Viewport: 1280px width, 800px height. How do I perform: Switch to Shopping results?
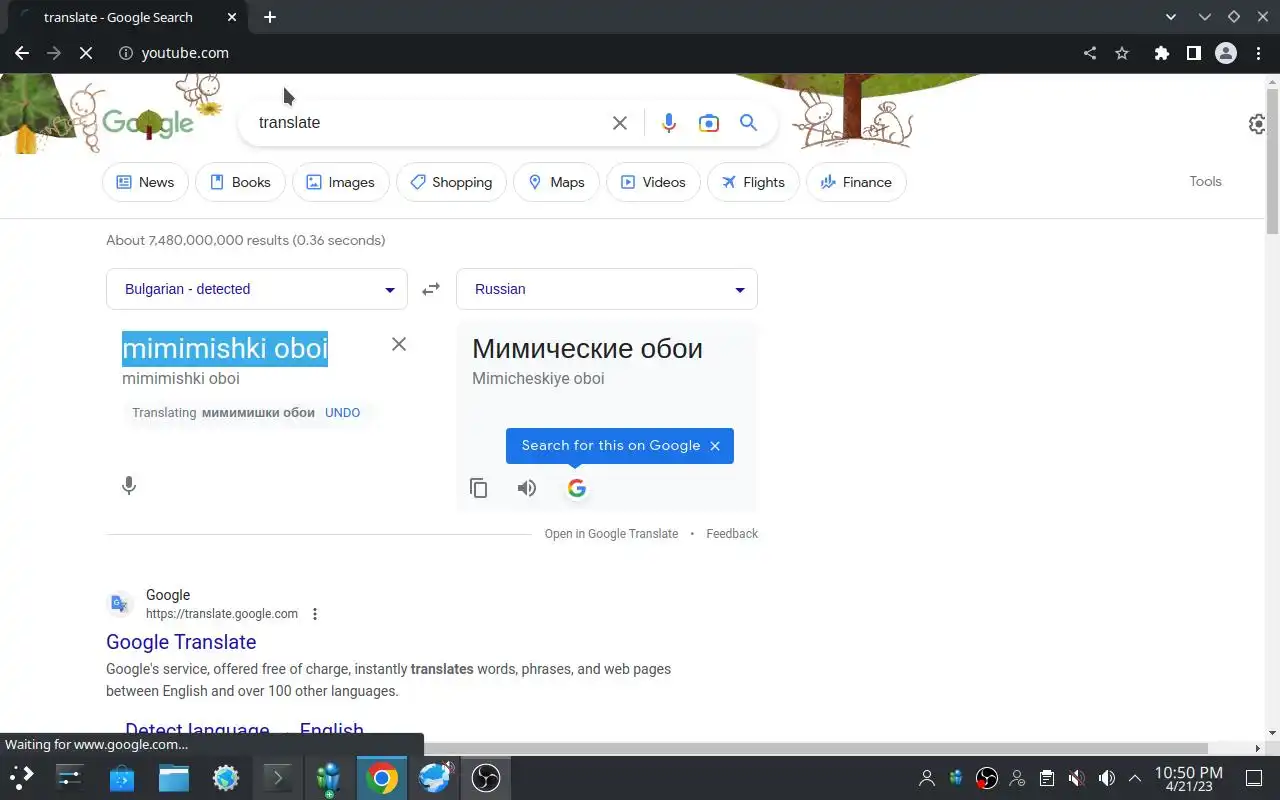(451, 182)
